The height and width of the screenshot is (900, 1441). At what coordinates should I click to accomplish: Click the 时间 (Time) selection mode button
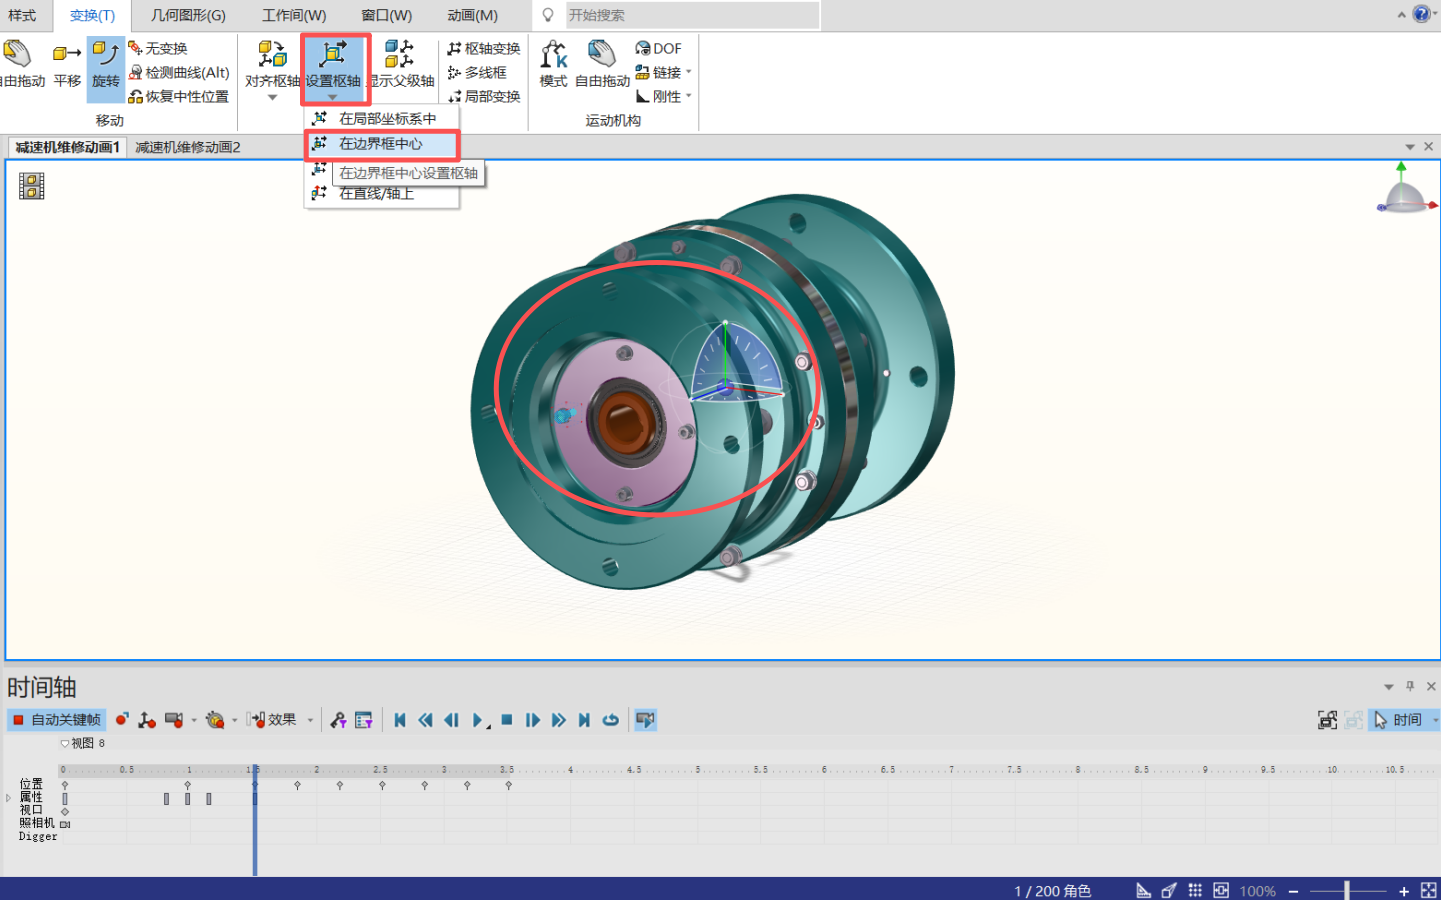click(1399, 720)
